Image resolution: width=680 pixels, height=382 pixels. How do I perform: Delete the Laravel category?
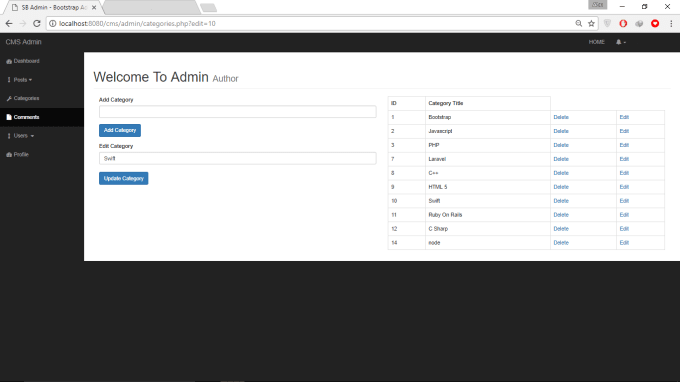pos(561,159)
